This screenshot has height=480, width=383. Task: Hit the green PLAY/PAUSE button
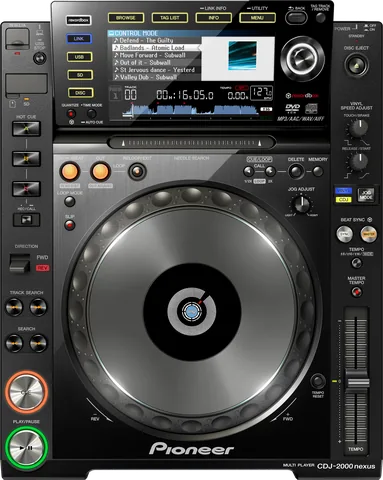(x=26, y=448)
